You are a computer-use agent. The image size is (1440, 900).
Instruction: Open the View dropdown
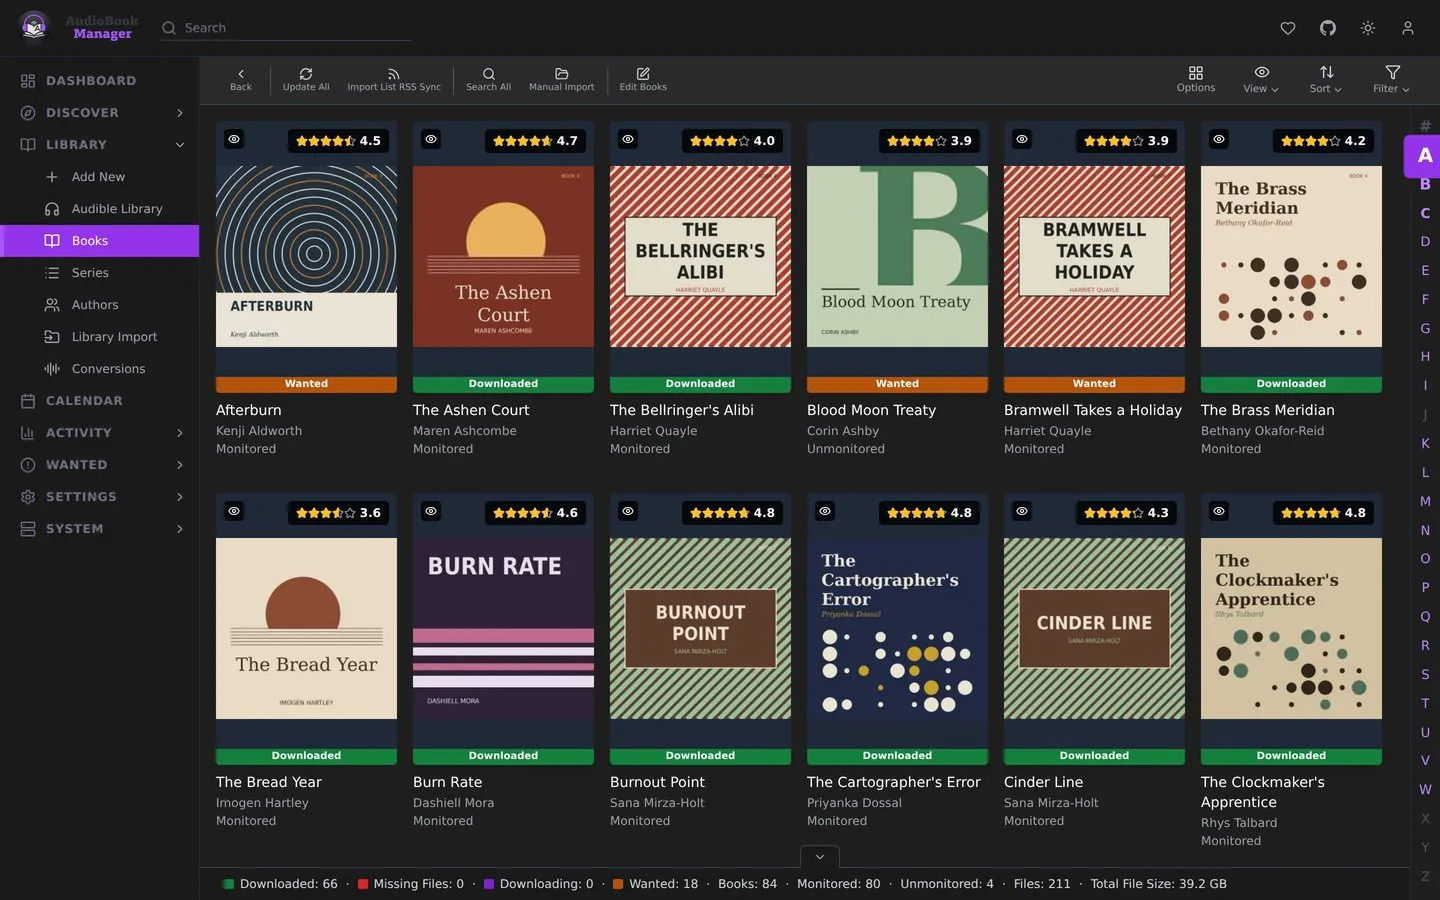click(1261, 80)
